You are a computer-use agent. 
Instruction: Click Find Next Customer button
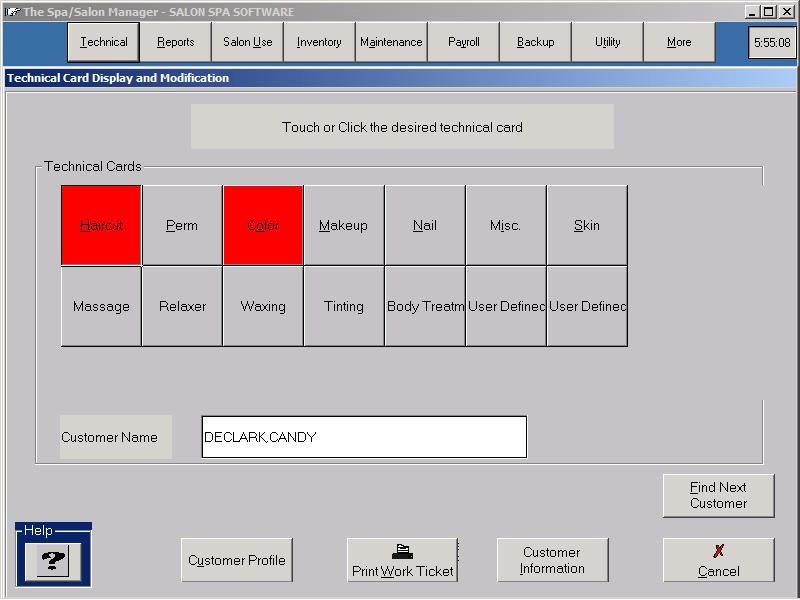(x=718, y=495)
